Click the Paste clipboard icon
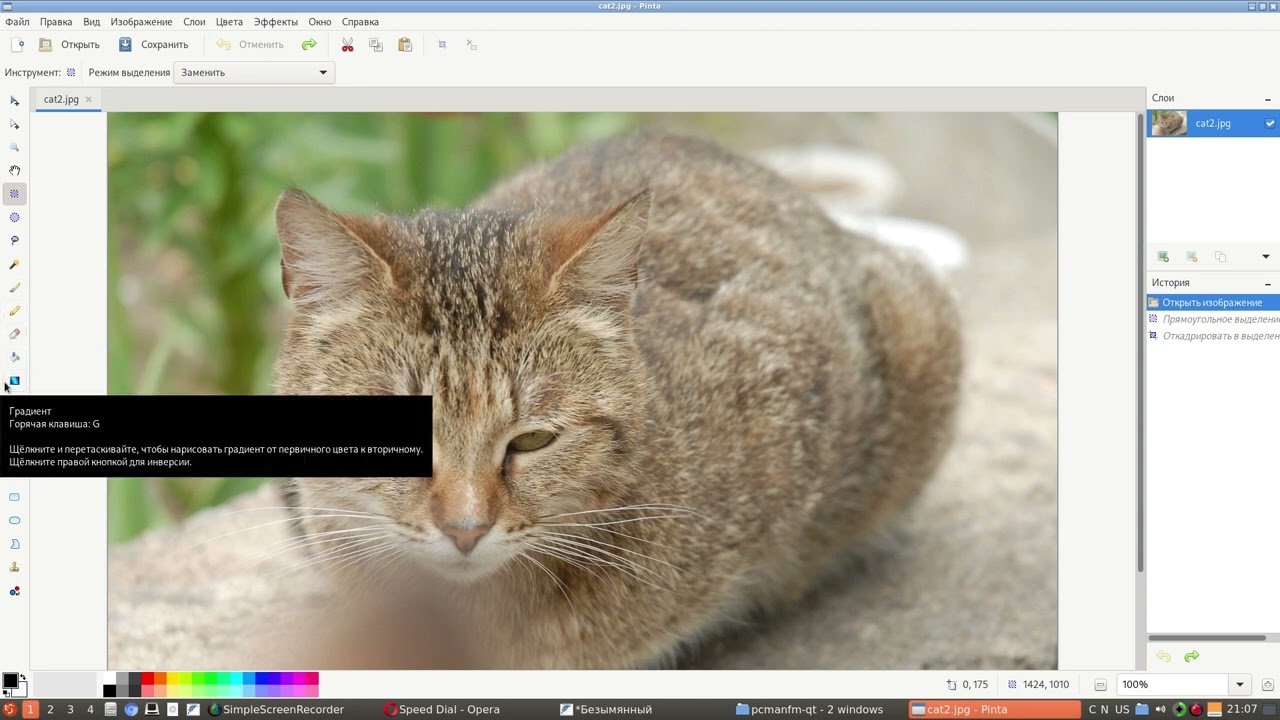 [x=405, y=44]
